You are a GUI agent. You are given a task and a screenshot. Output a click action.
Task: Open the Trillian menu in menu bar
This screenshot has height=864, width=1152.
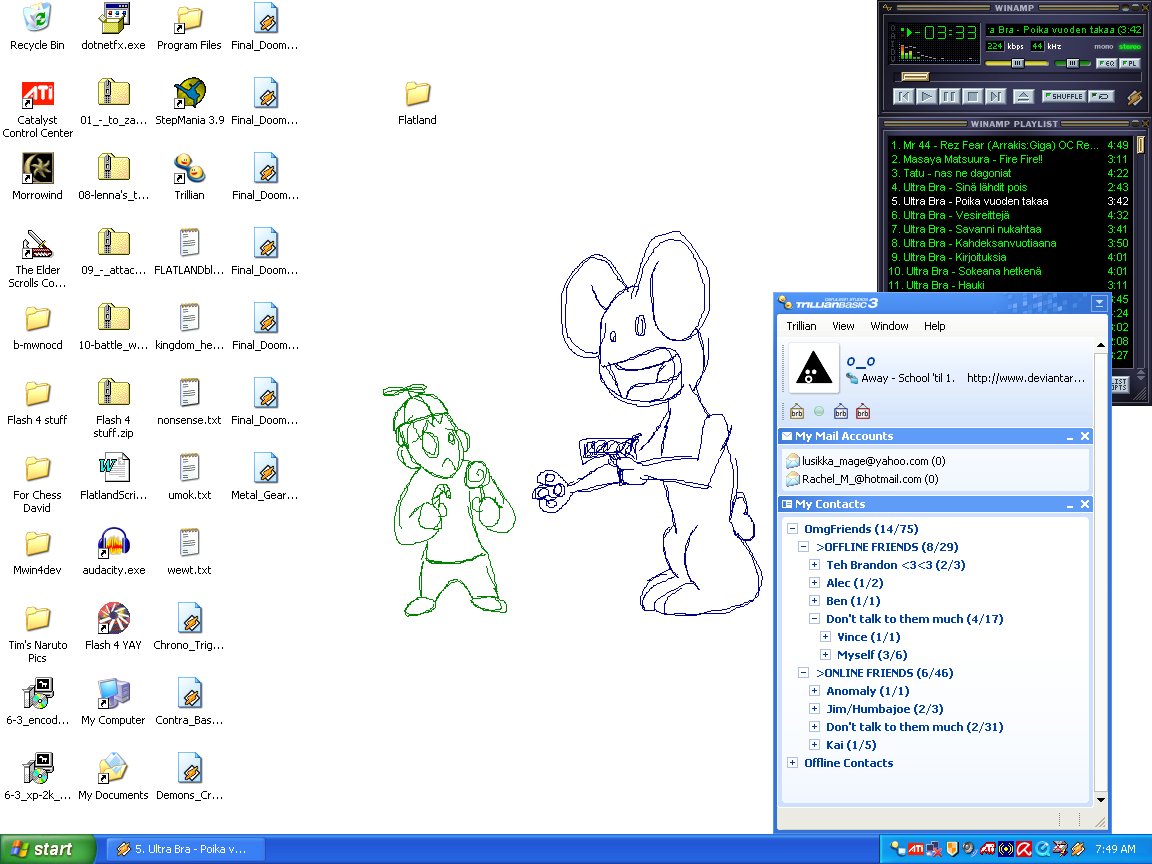(801, 326)
